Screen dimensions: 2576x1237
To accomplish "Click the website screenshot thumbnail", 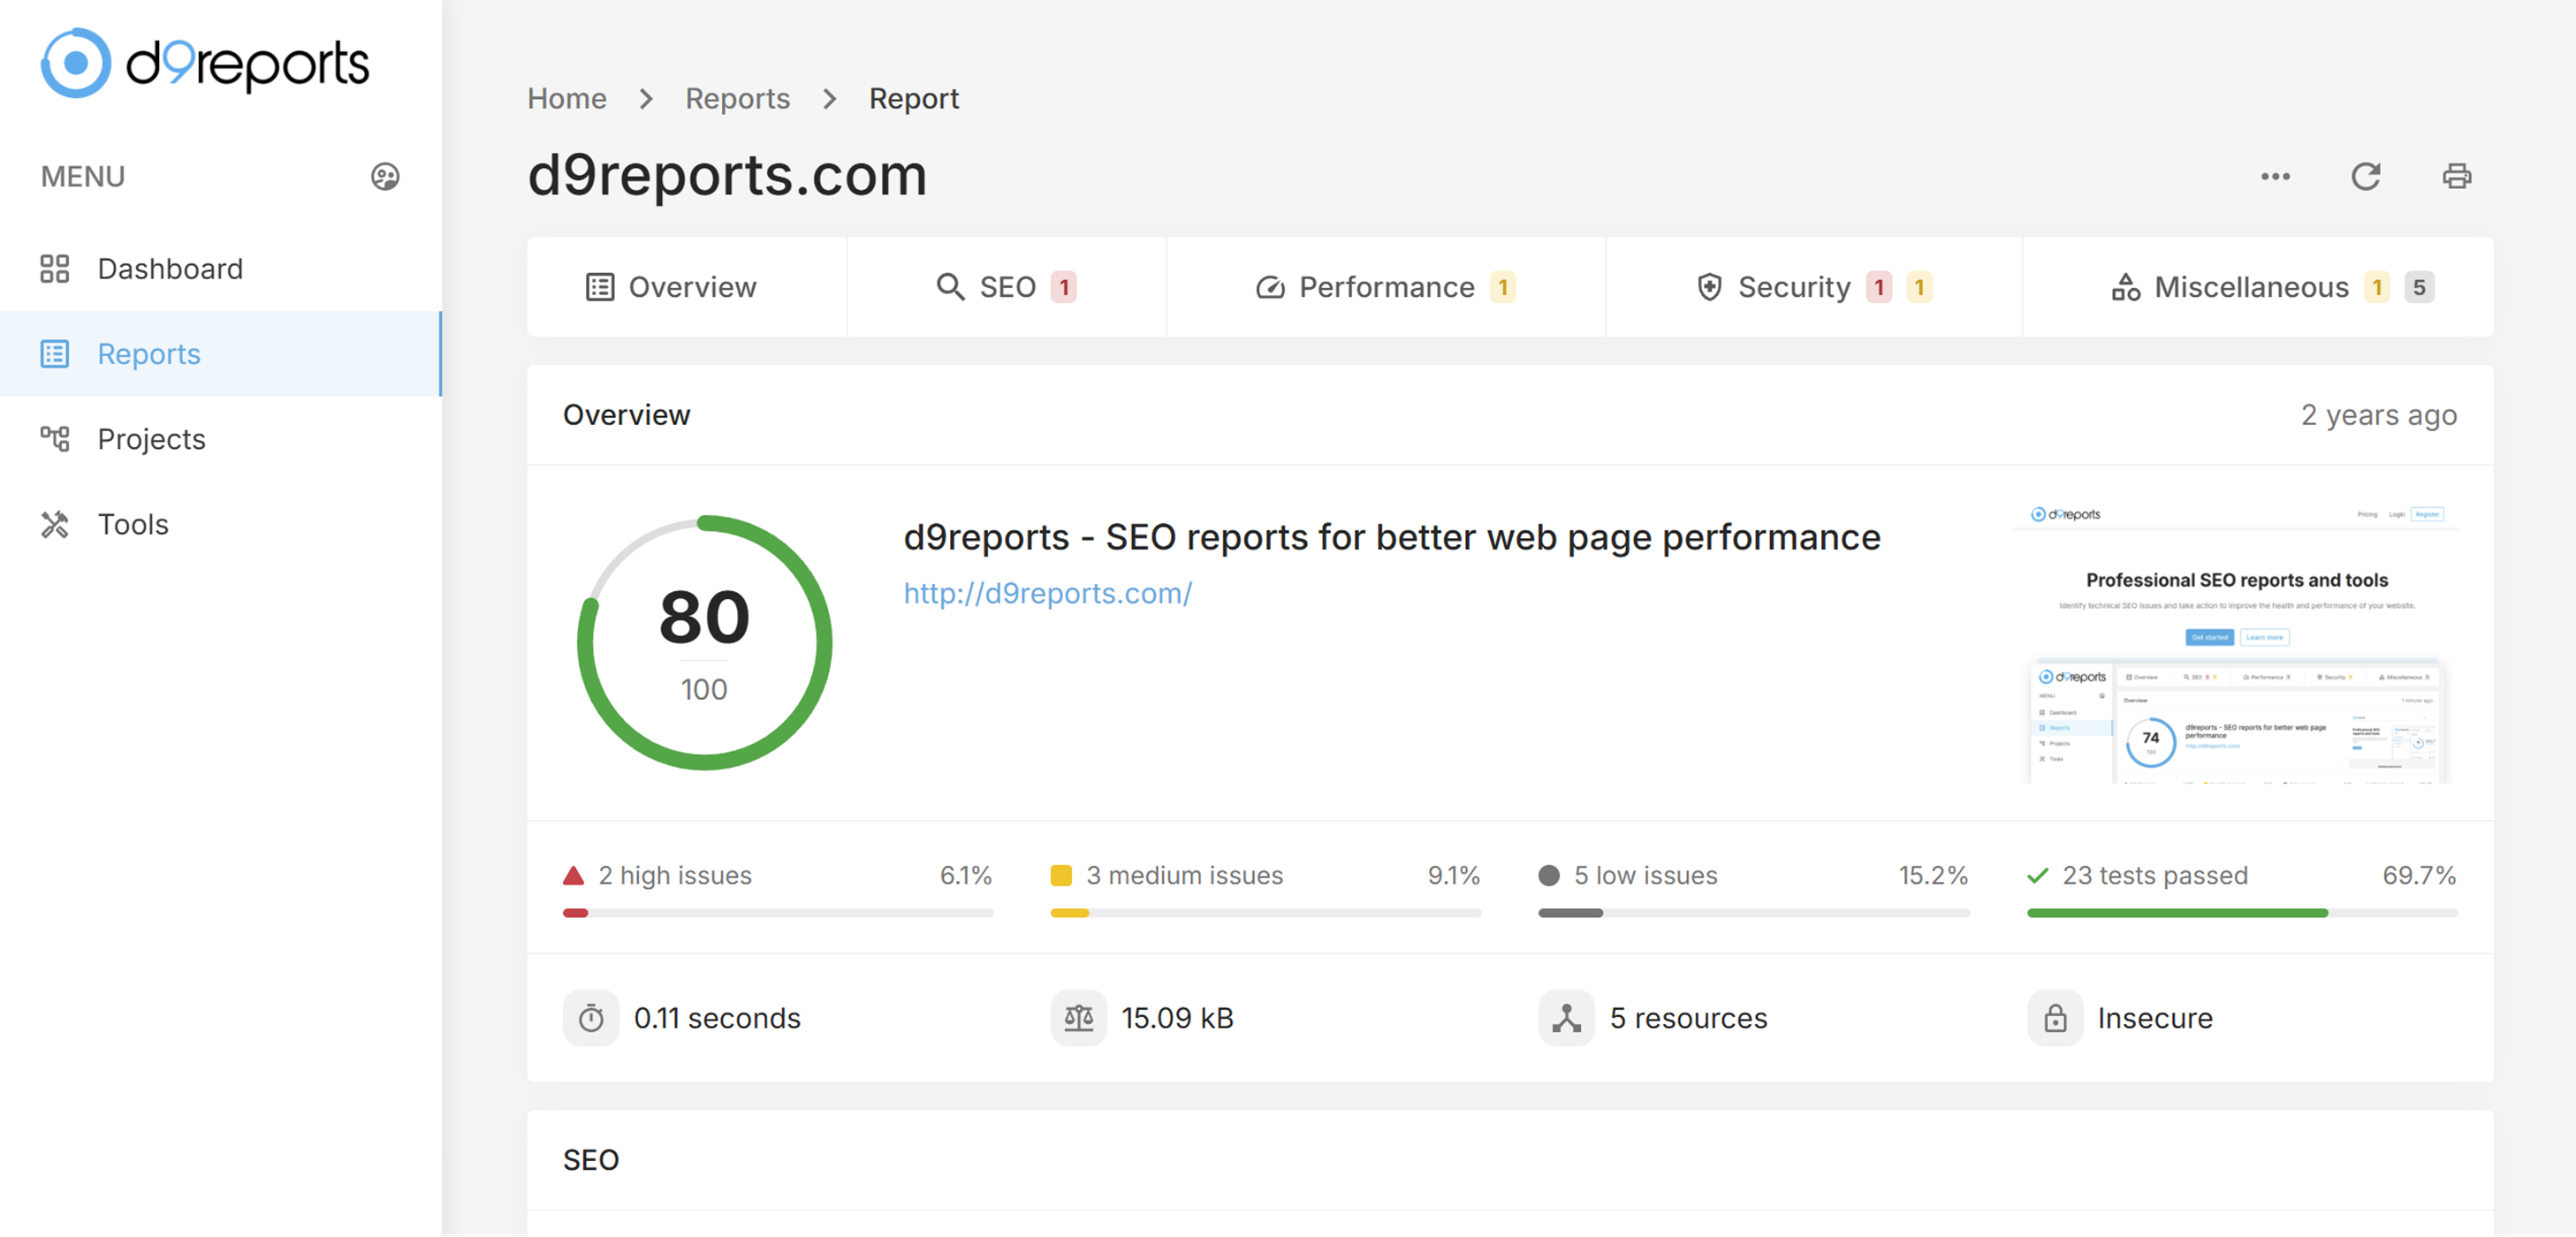I will point(2236,641).
